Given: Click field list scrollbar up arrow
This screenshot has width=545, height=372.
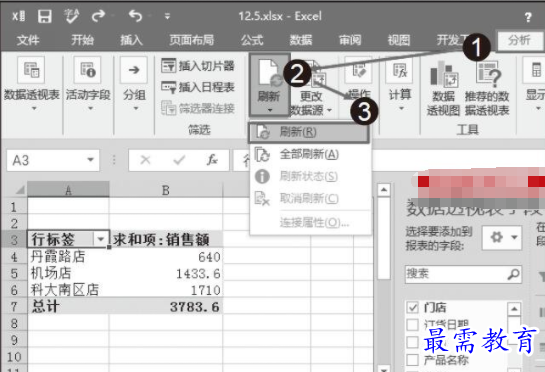Looking at the screenshot, I should (514, 308).
